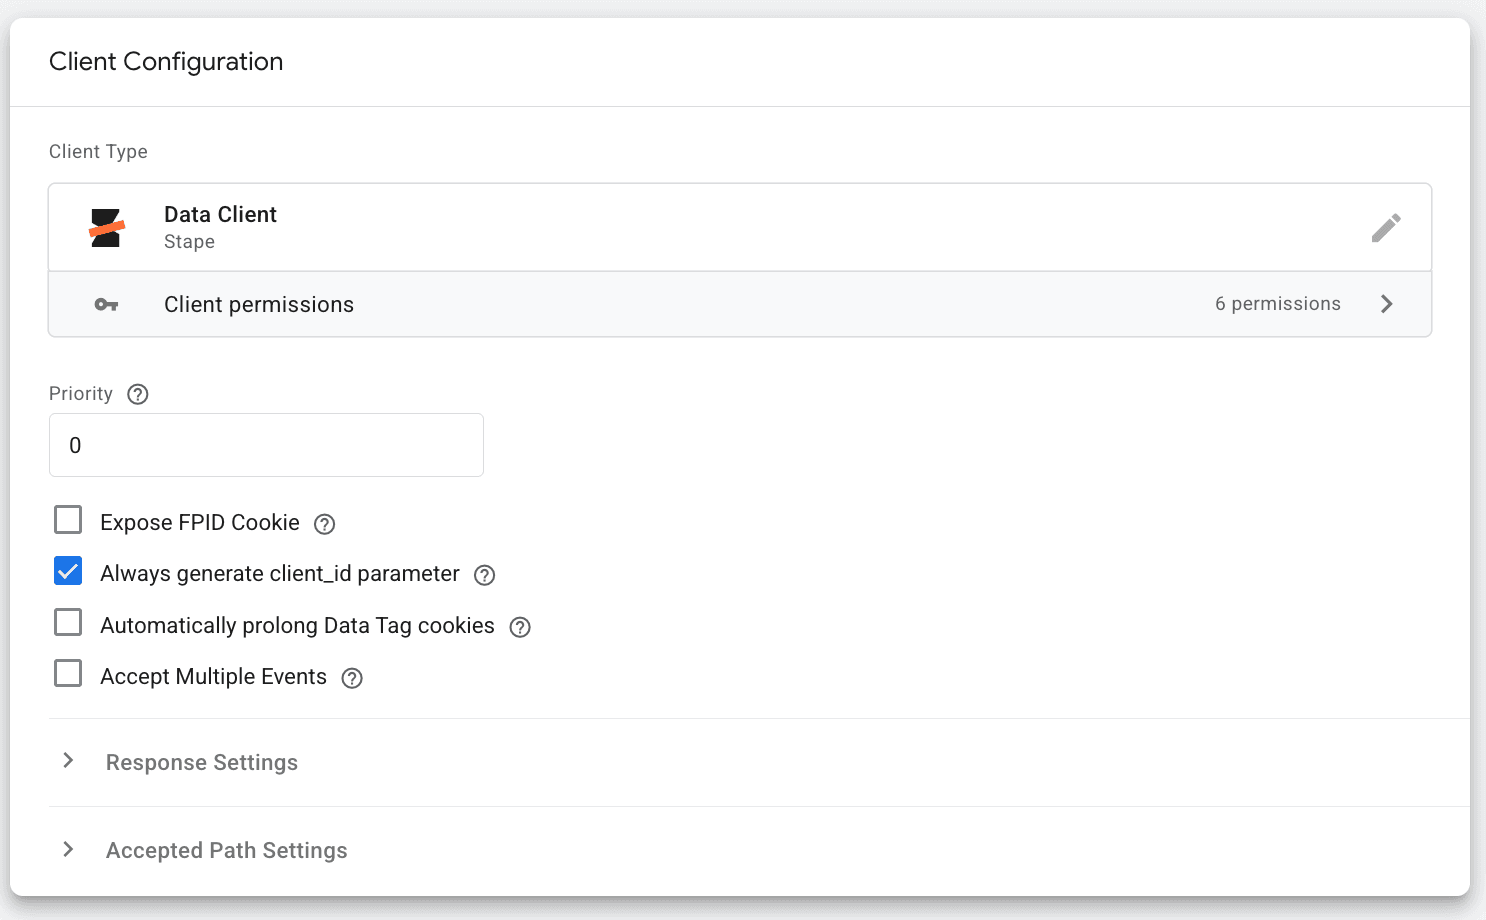Open help for Always generate client_id parameter

(484, 575)
